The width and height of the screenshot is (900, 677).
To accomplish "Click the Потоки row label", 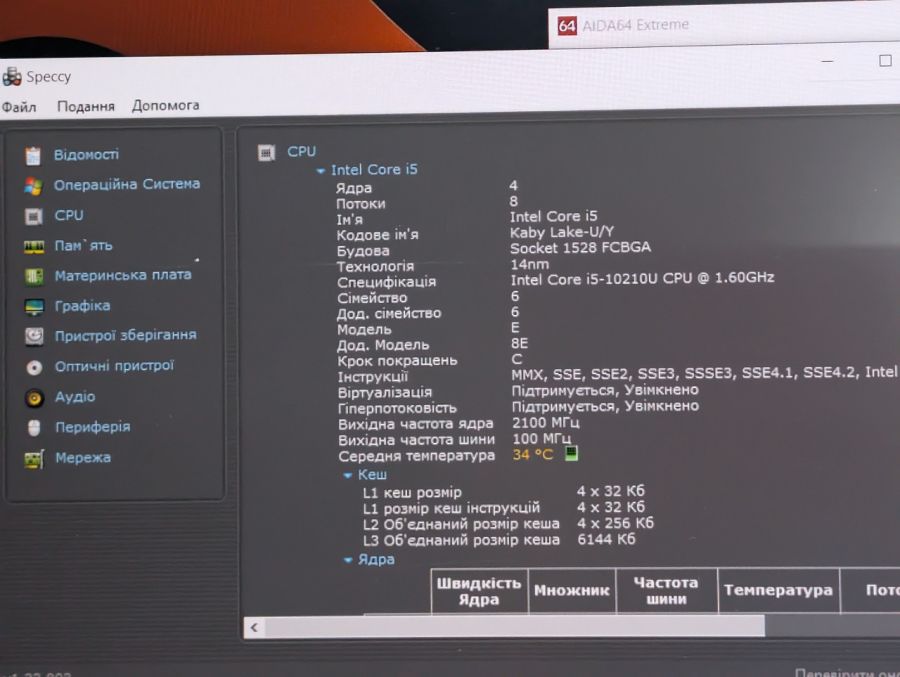I will tap(360, 204).
